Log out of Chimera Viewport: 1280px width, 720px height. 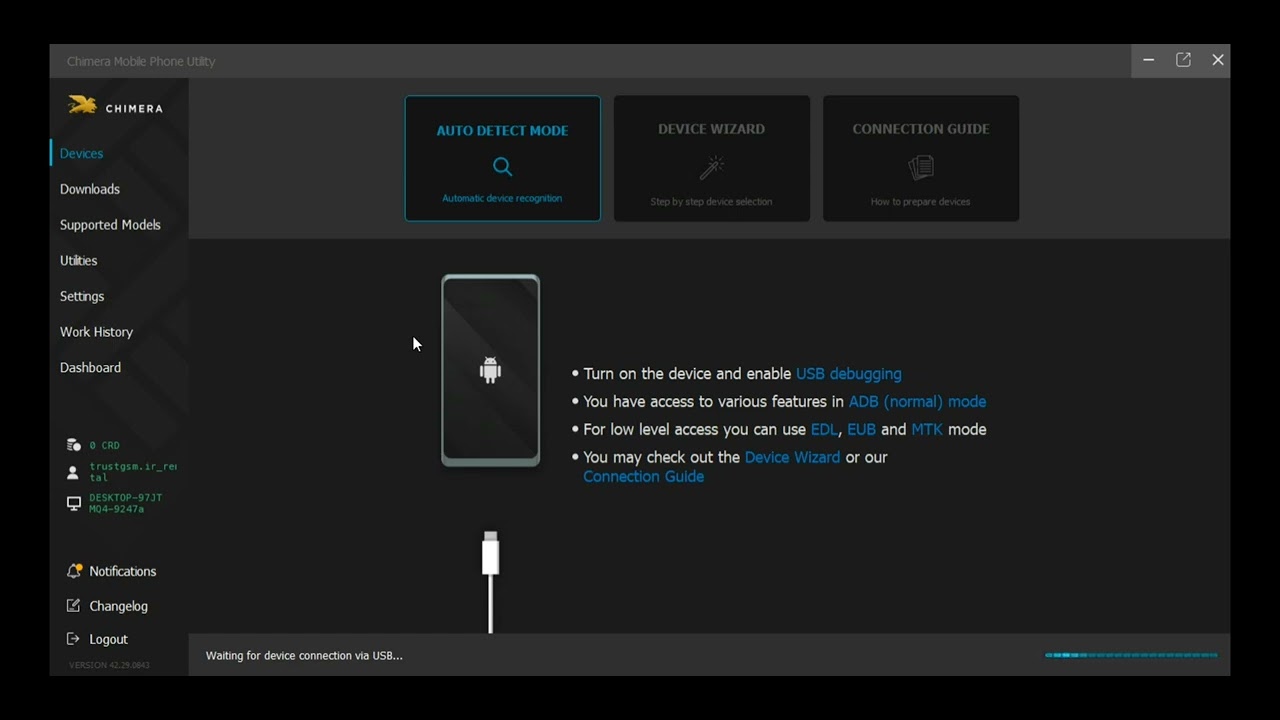click(108, 639)
